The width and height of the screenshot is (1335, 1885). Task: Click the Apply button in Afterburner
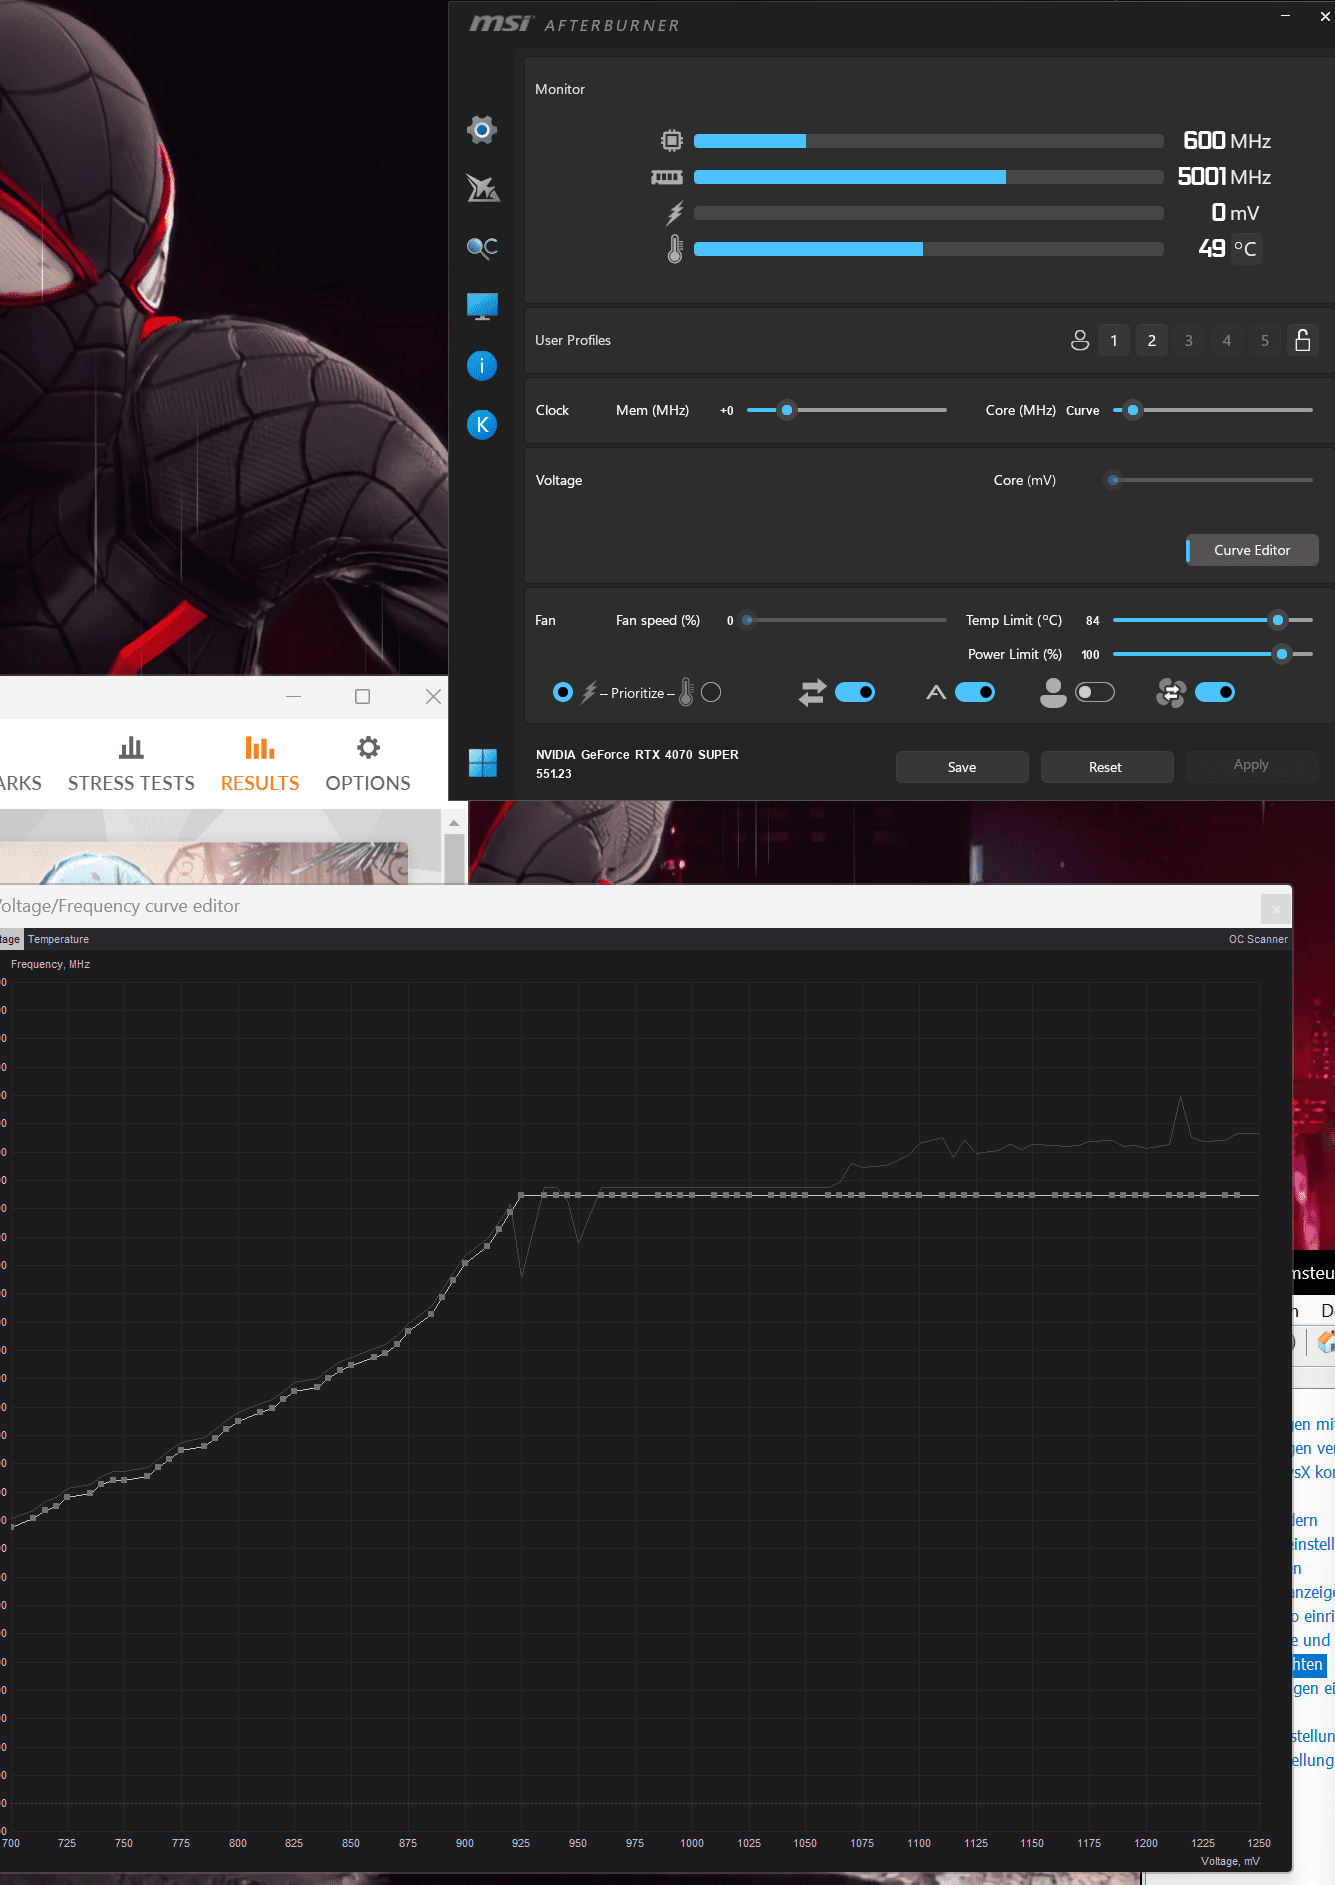1251,765
